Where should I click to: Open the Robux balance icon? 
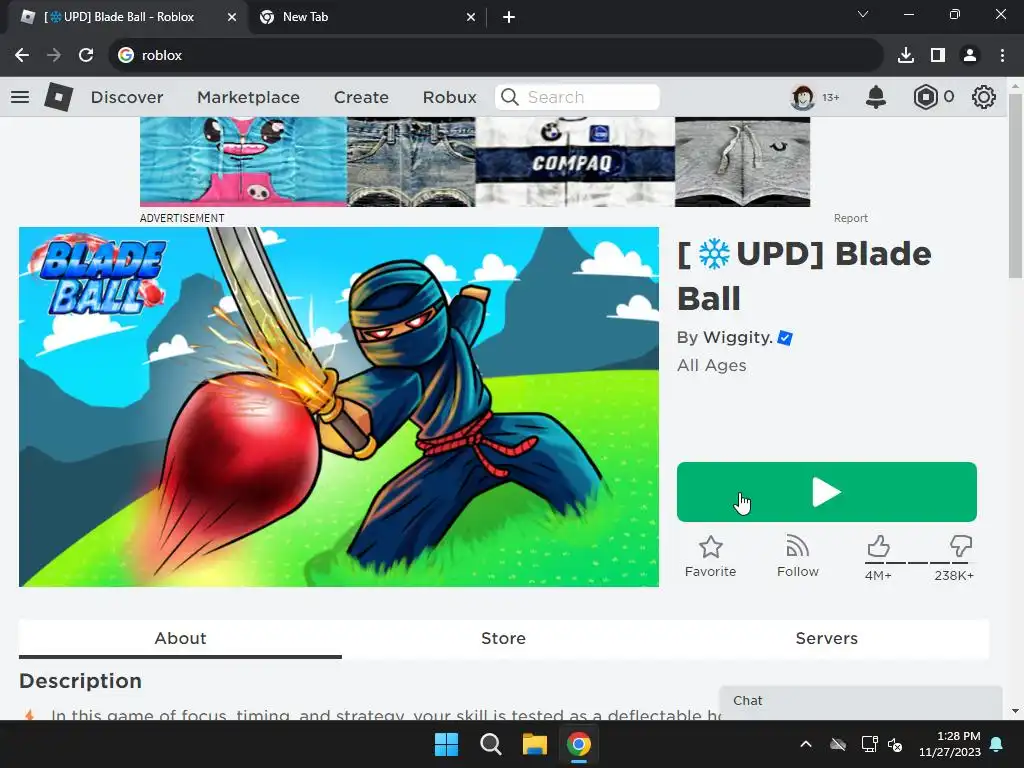click(x=925, y=97)
